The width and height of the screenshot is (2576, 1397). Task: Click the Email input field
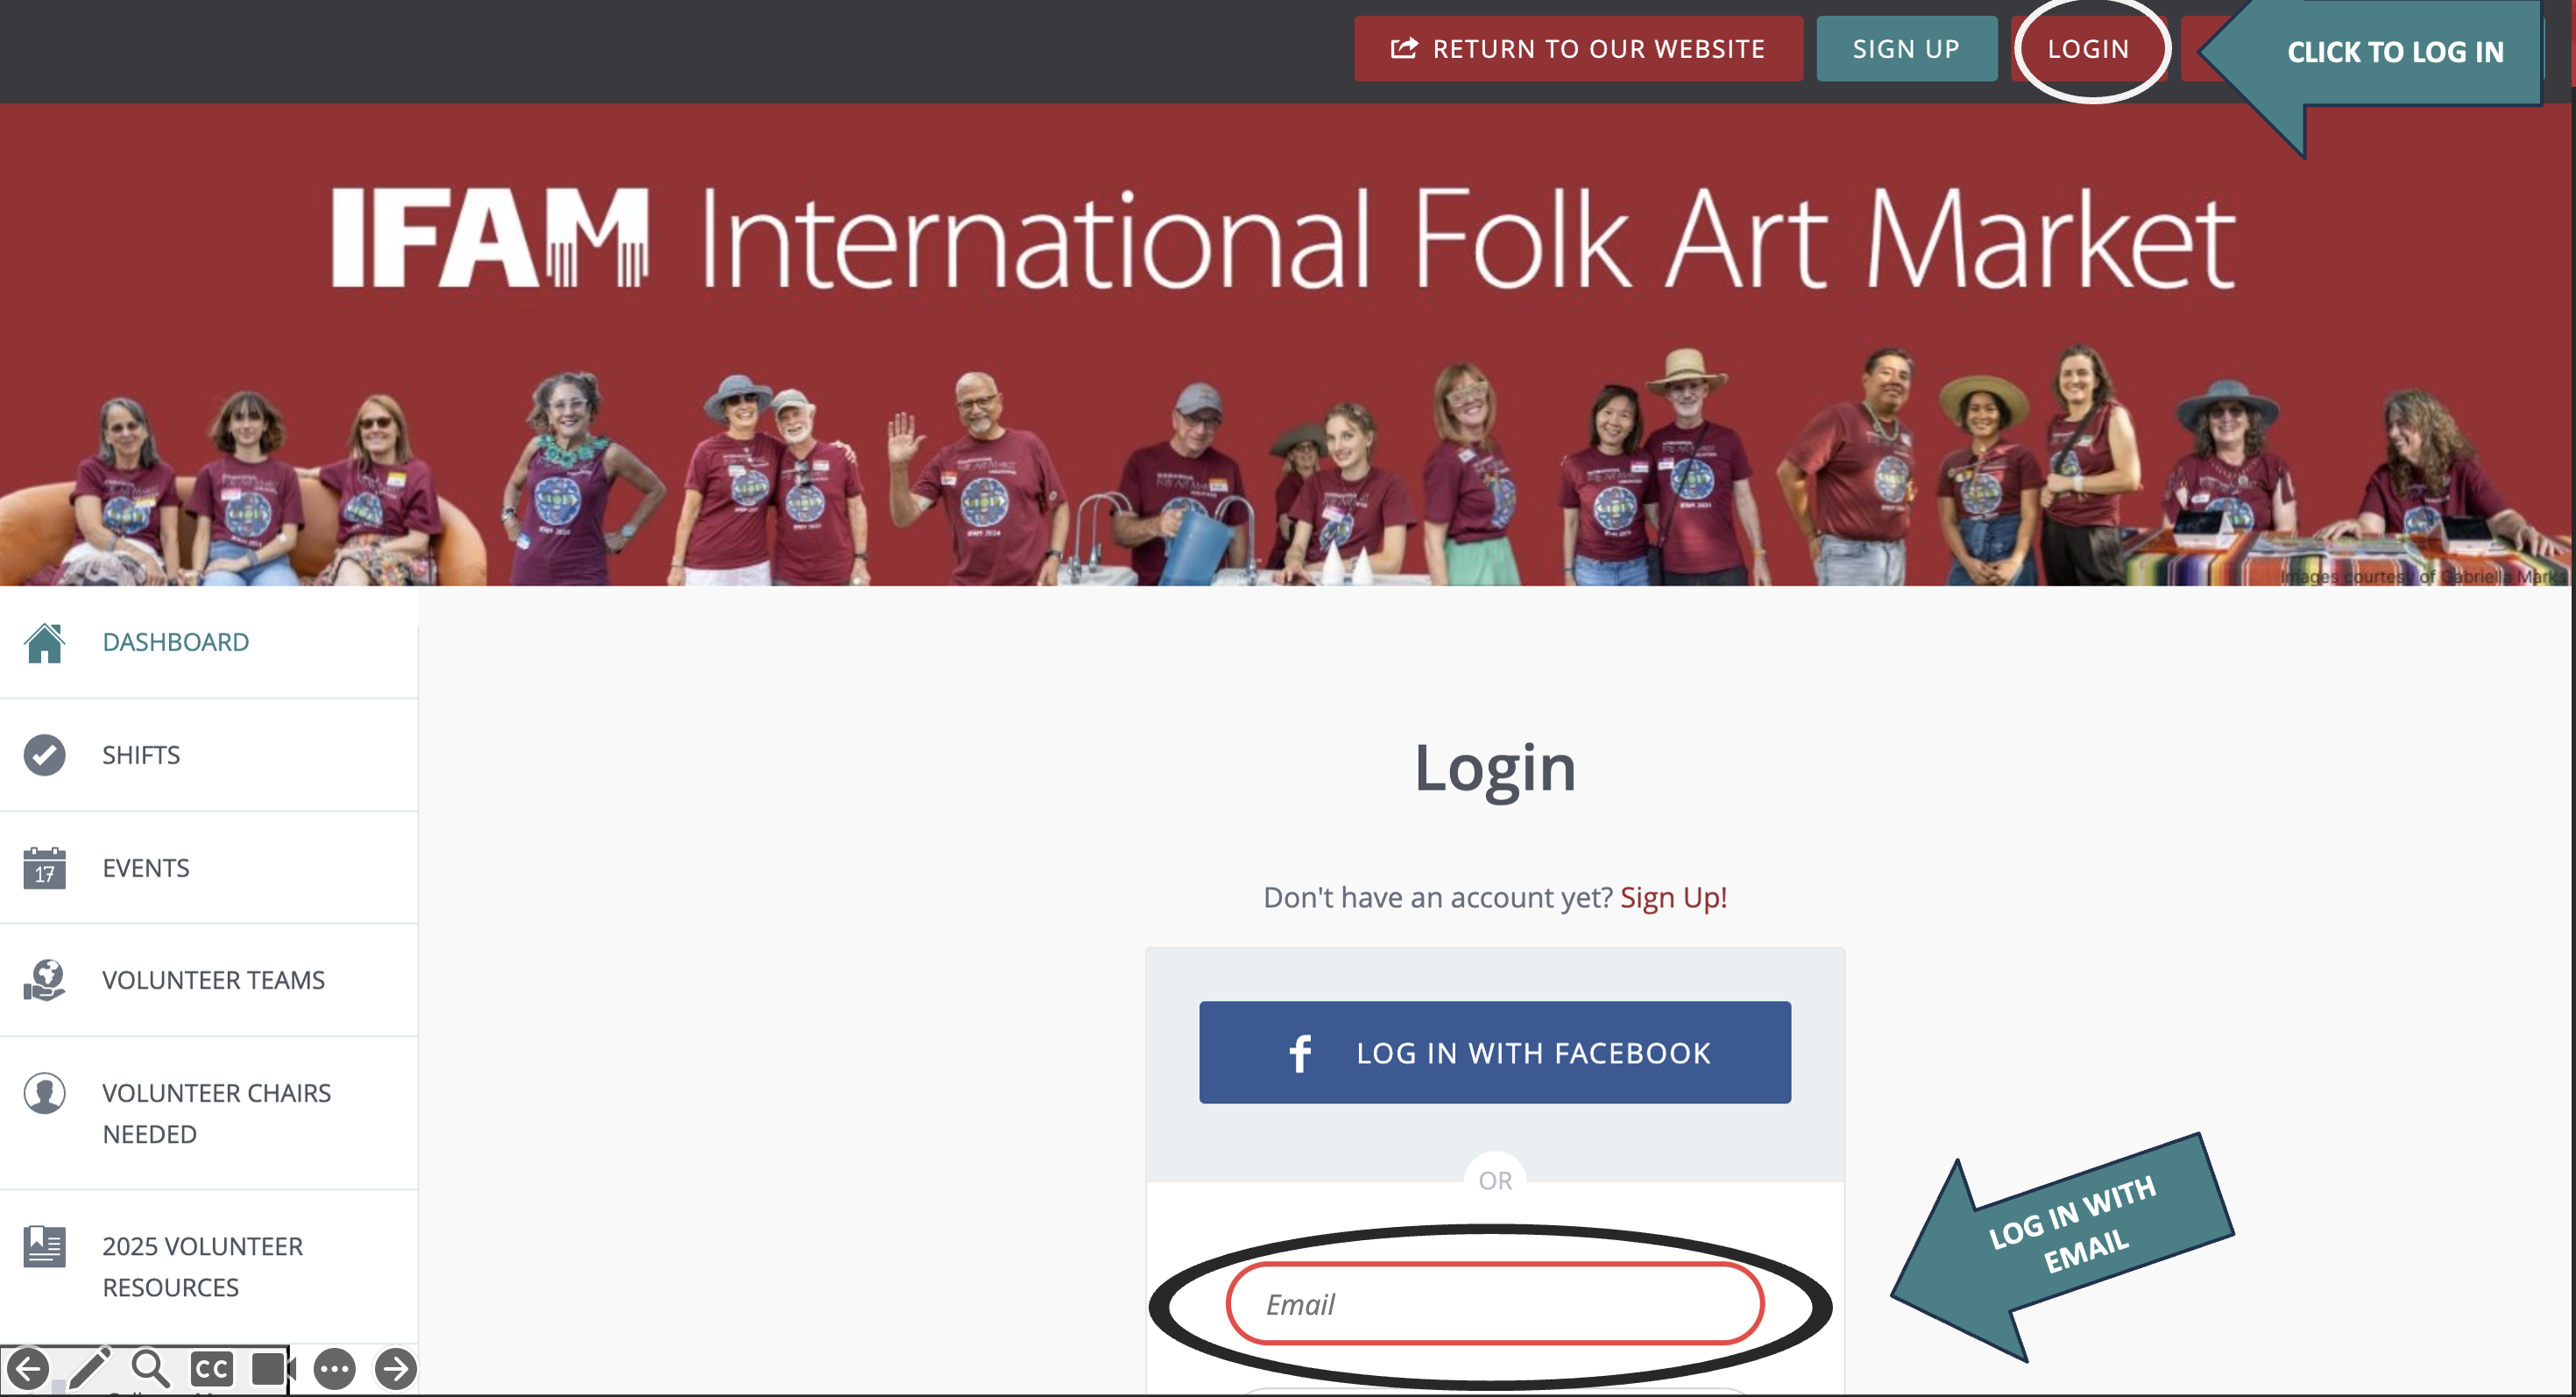click(x=1494, y=1304)
